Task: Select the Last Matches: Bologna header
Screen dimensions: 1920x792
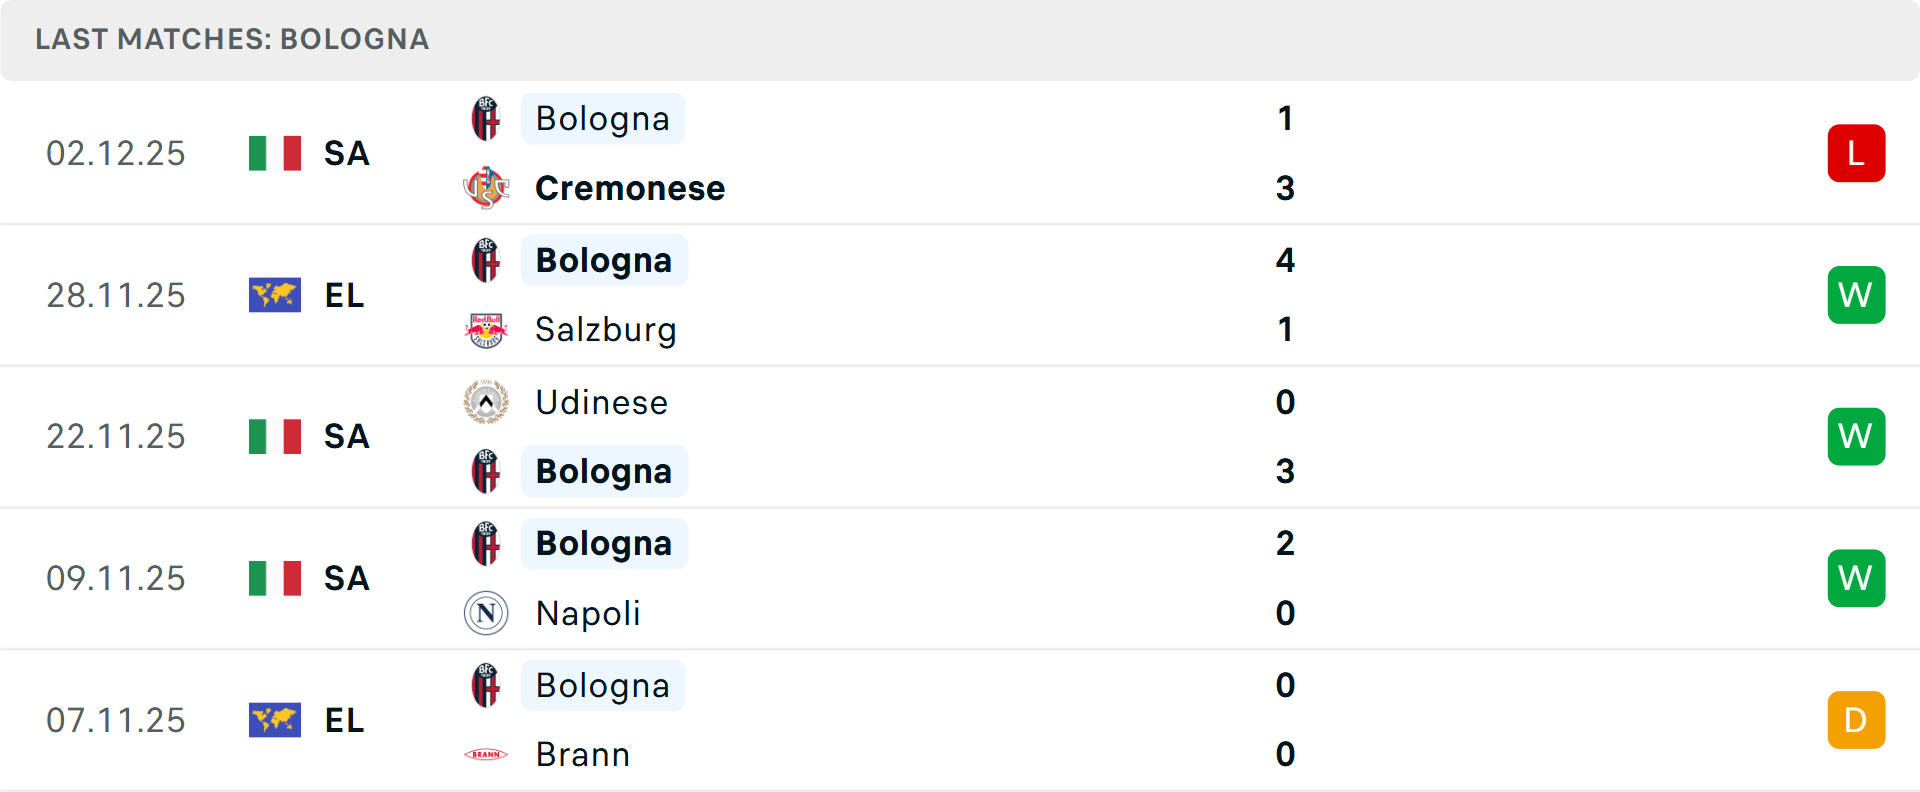Action: [x=232, y=39]
